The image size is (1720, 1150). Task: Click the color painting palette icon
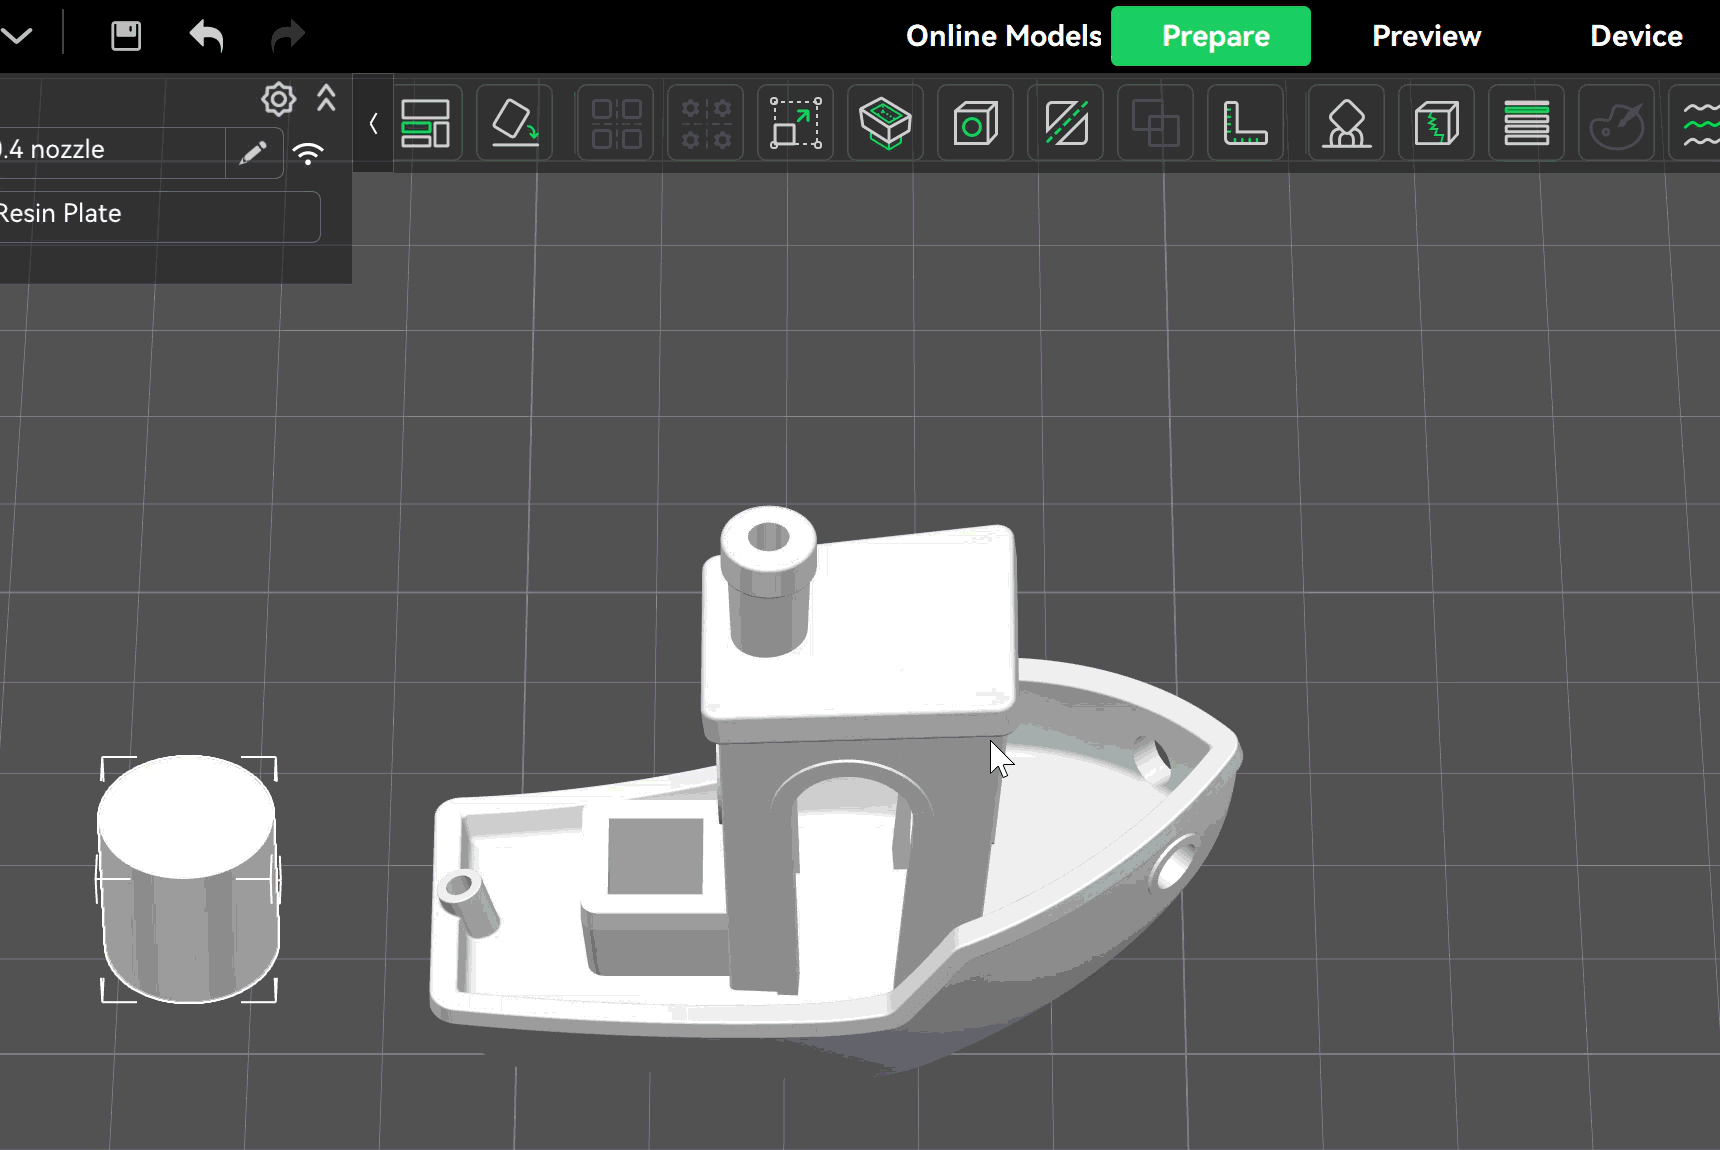coord(1617,124)
